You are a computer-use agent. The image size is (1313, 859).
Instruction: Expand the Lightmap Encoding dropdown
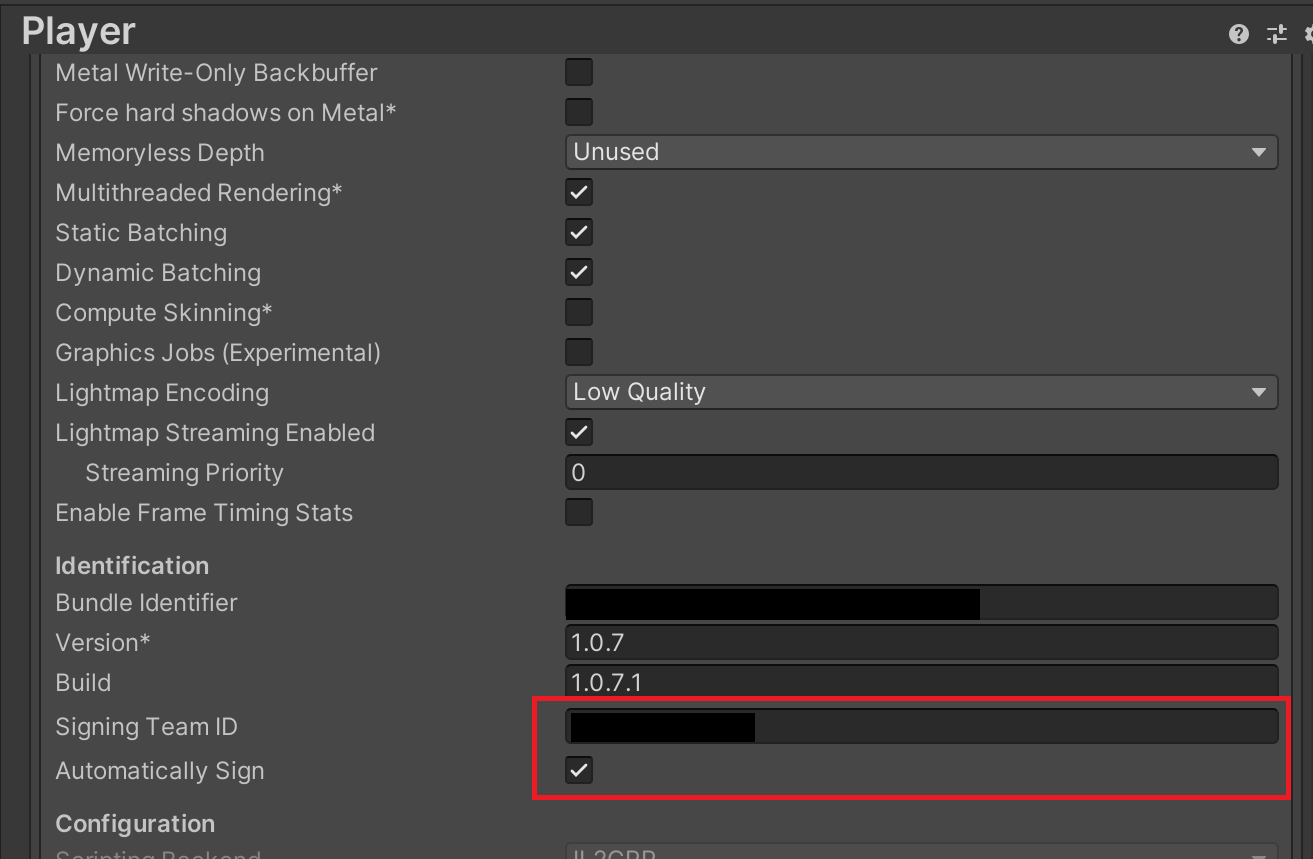click(921, 392)
